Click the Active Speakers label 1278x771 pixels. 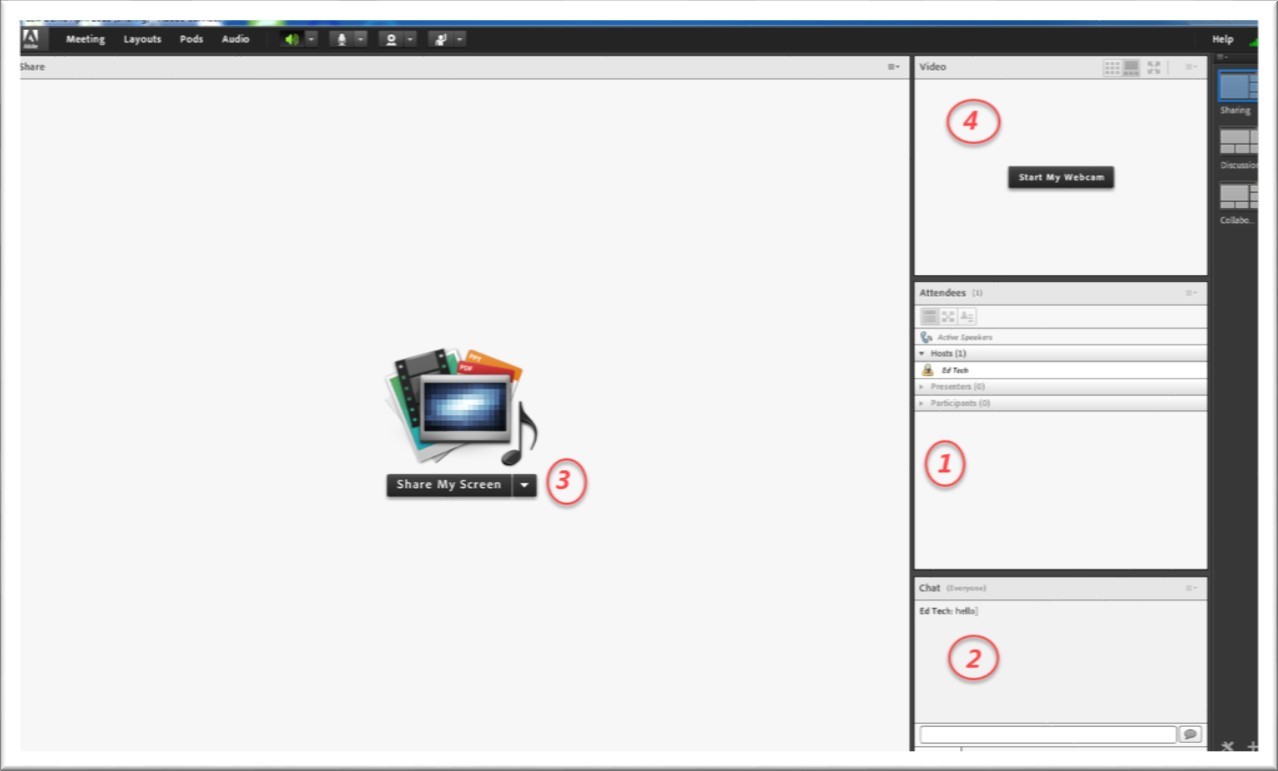965,338
